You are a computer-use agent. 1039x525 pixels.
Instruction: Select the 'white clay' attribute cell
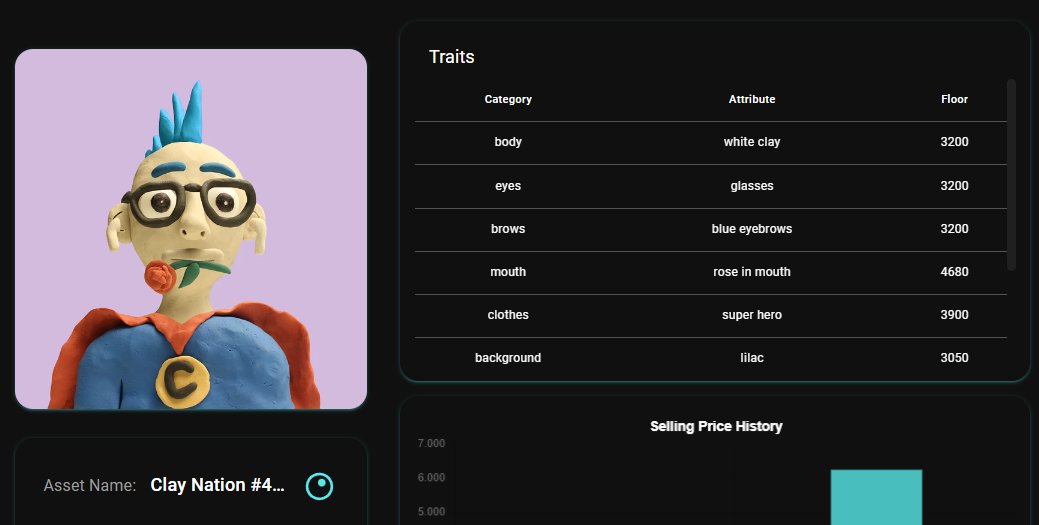(752, 142)
